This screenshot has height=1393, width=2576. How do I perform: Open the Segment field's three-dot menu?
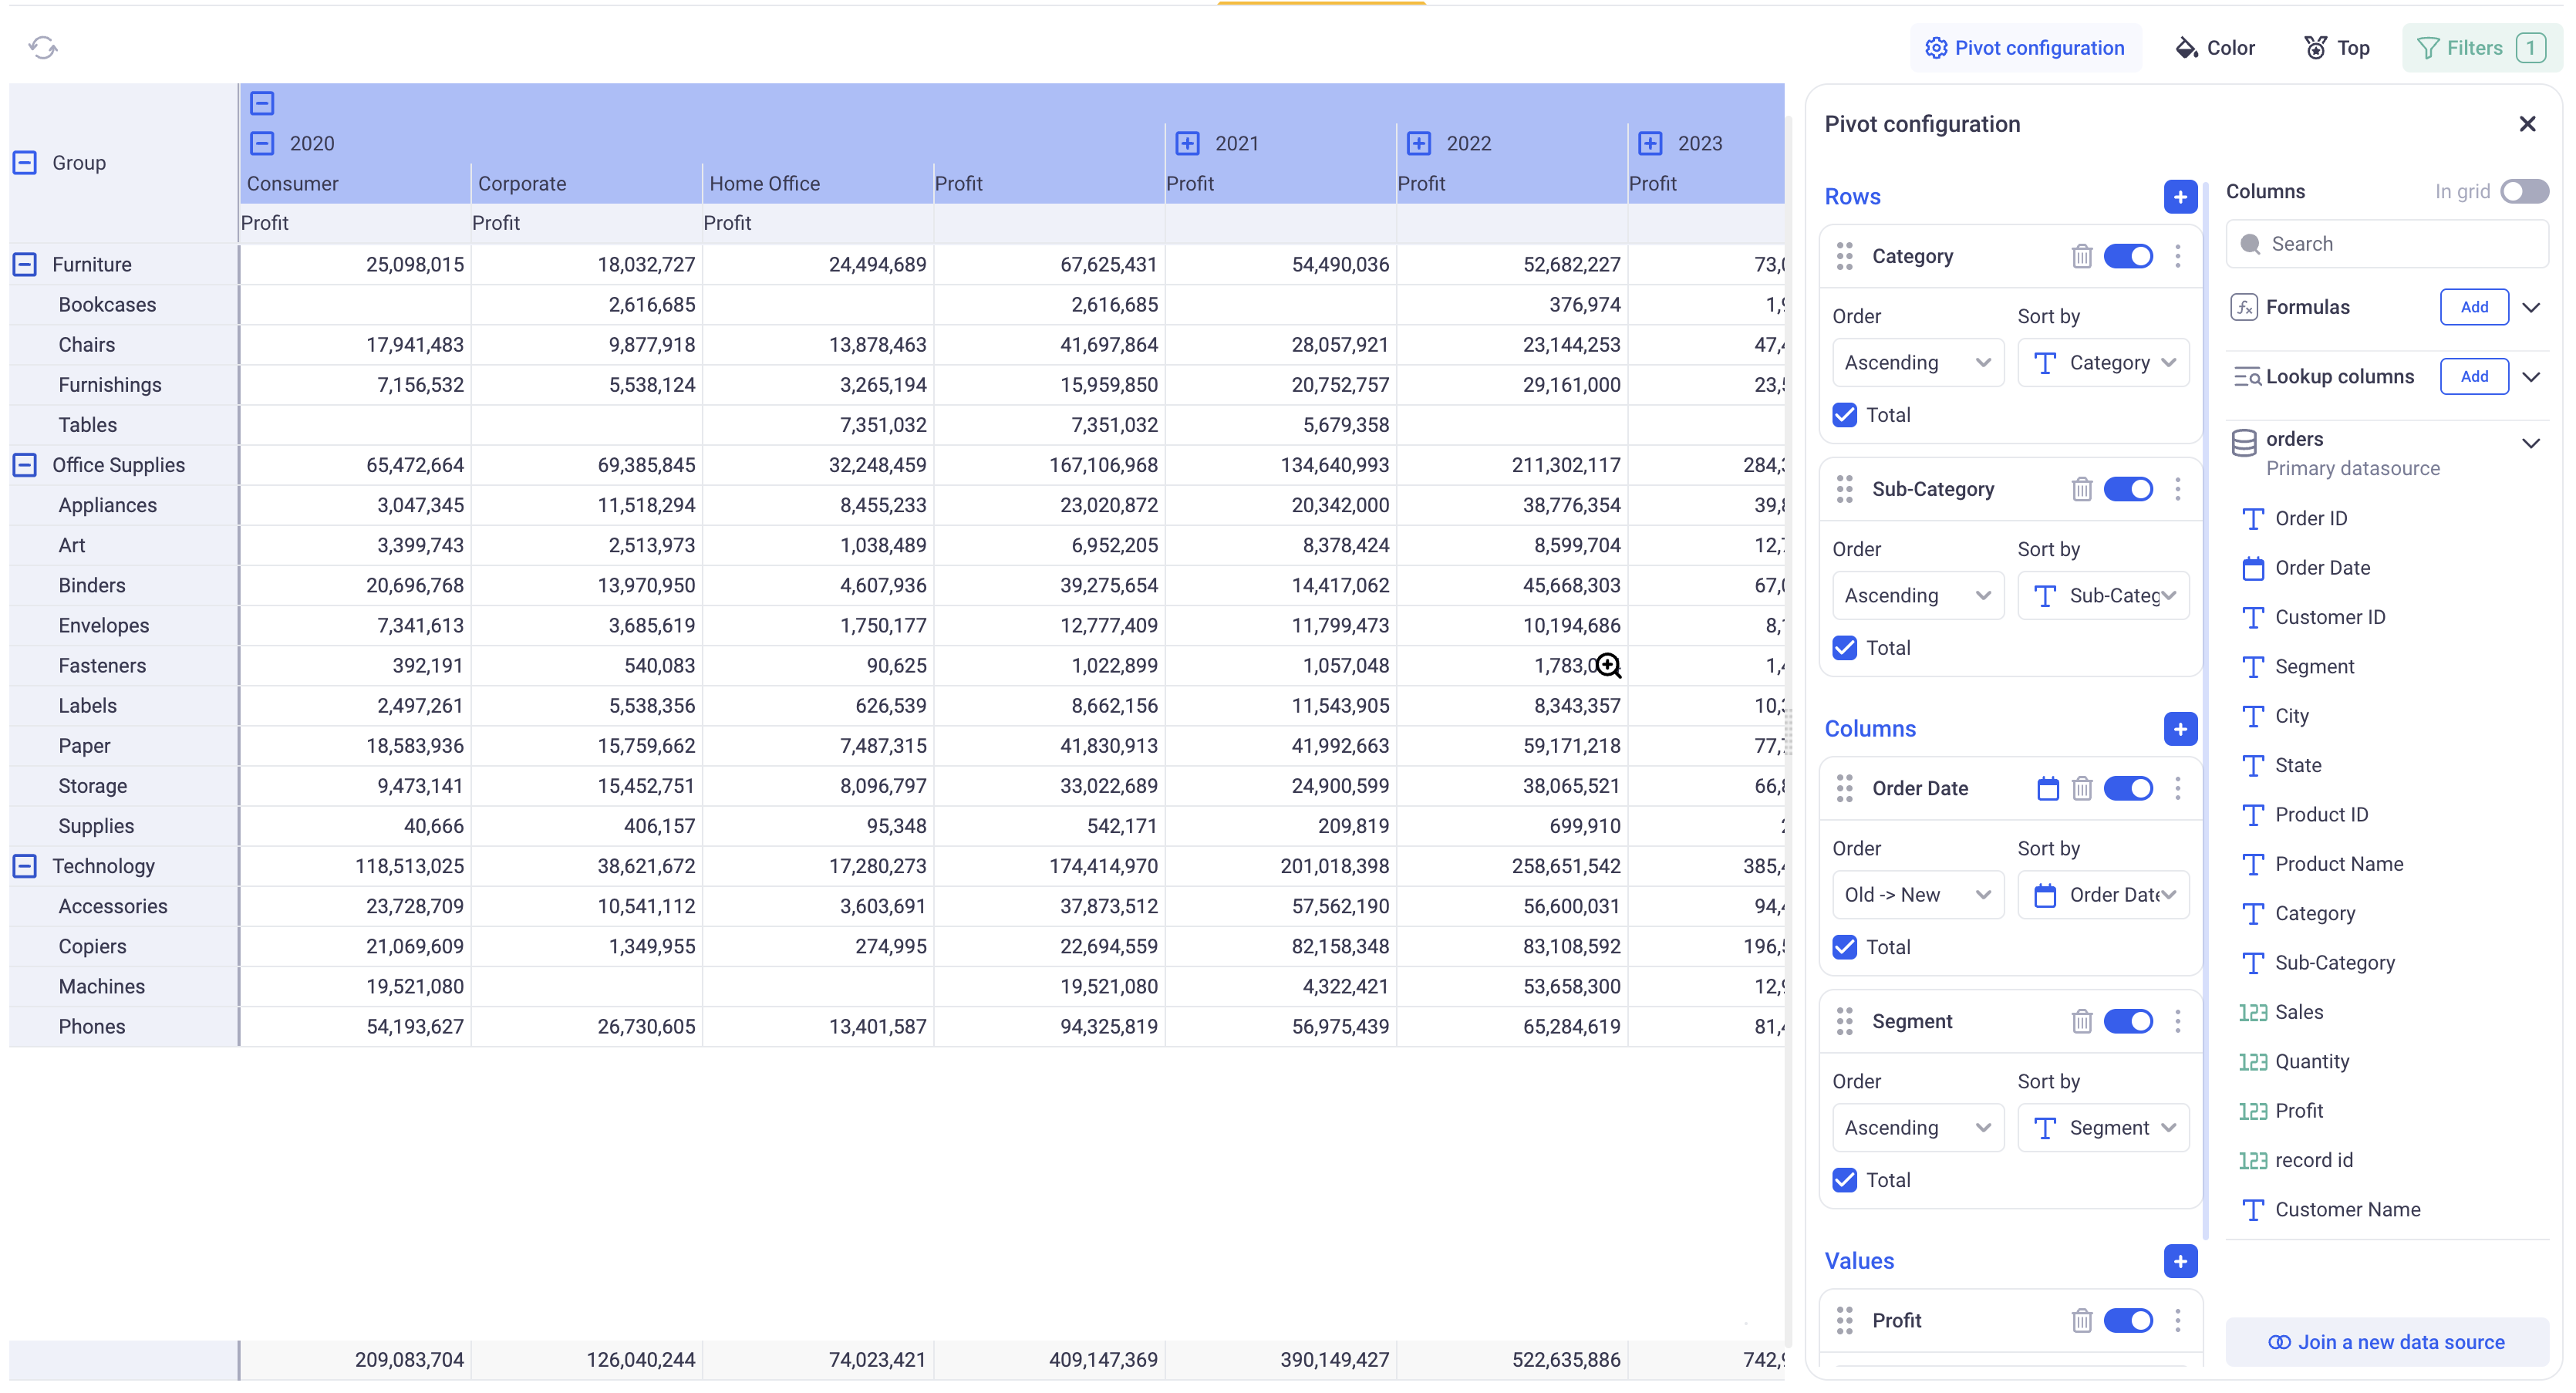pos(2177,1021)
